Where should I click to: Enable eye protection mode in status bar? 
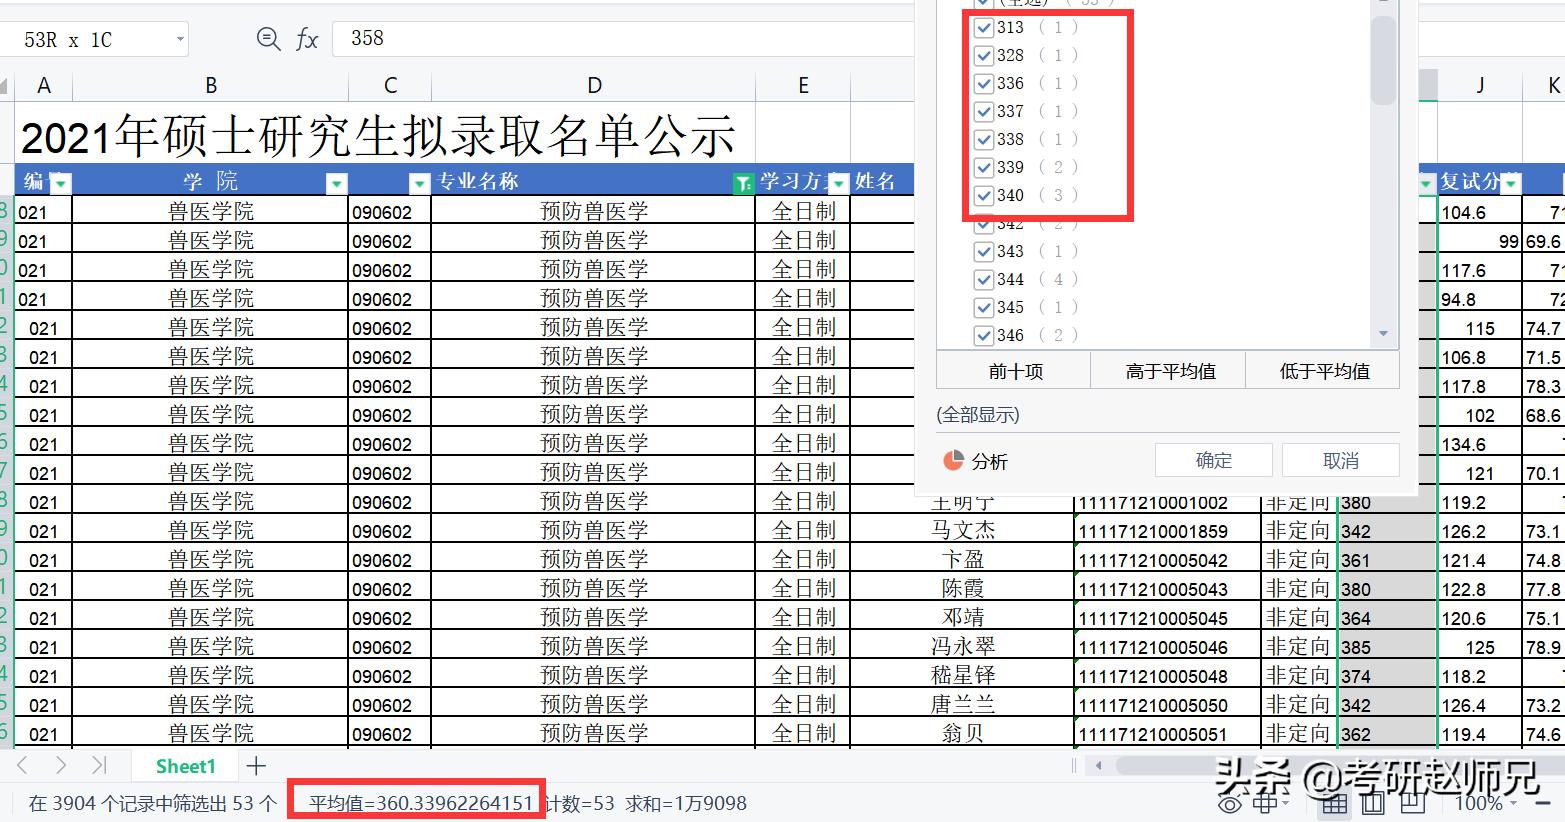[1229, 803]
